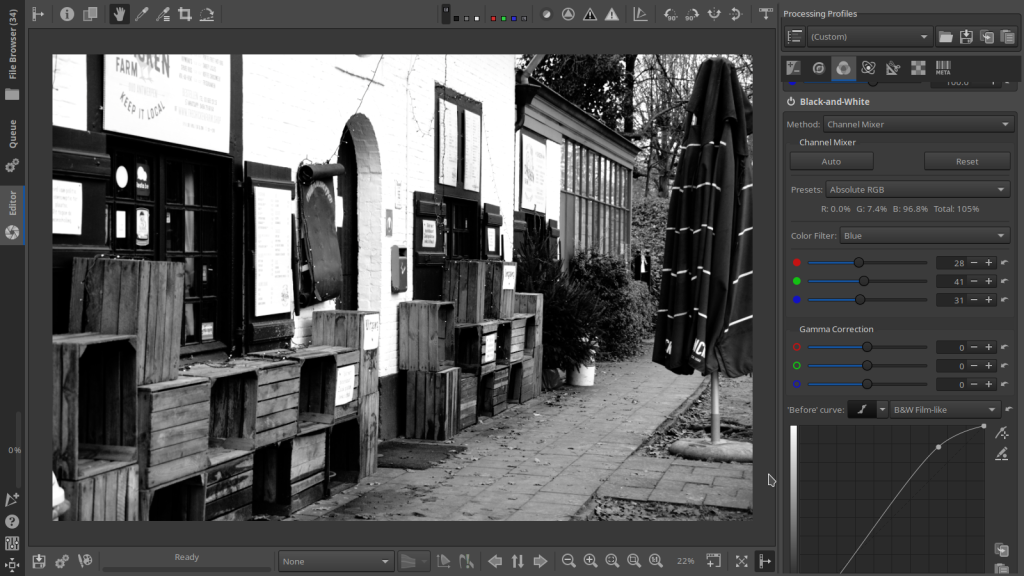The height and width of the screenshot is (576, 1024).
Task: Open next image arrow
Action: (540, 561)
